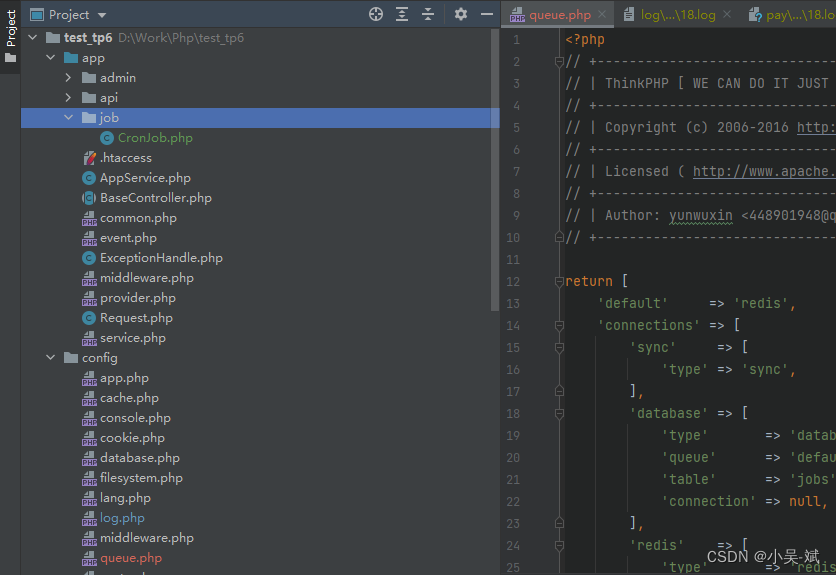836x575 pixels.
Task: Expand the api folder arrow
Action: [68, 98]
